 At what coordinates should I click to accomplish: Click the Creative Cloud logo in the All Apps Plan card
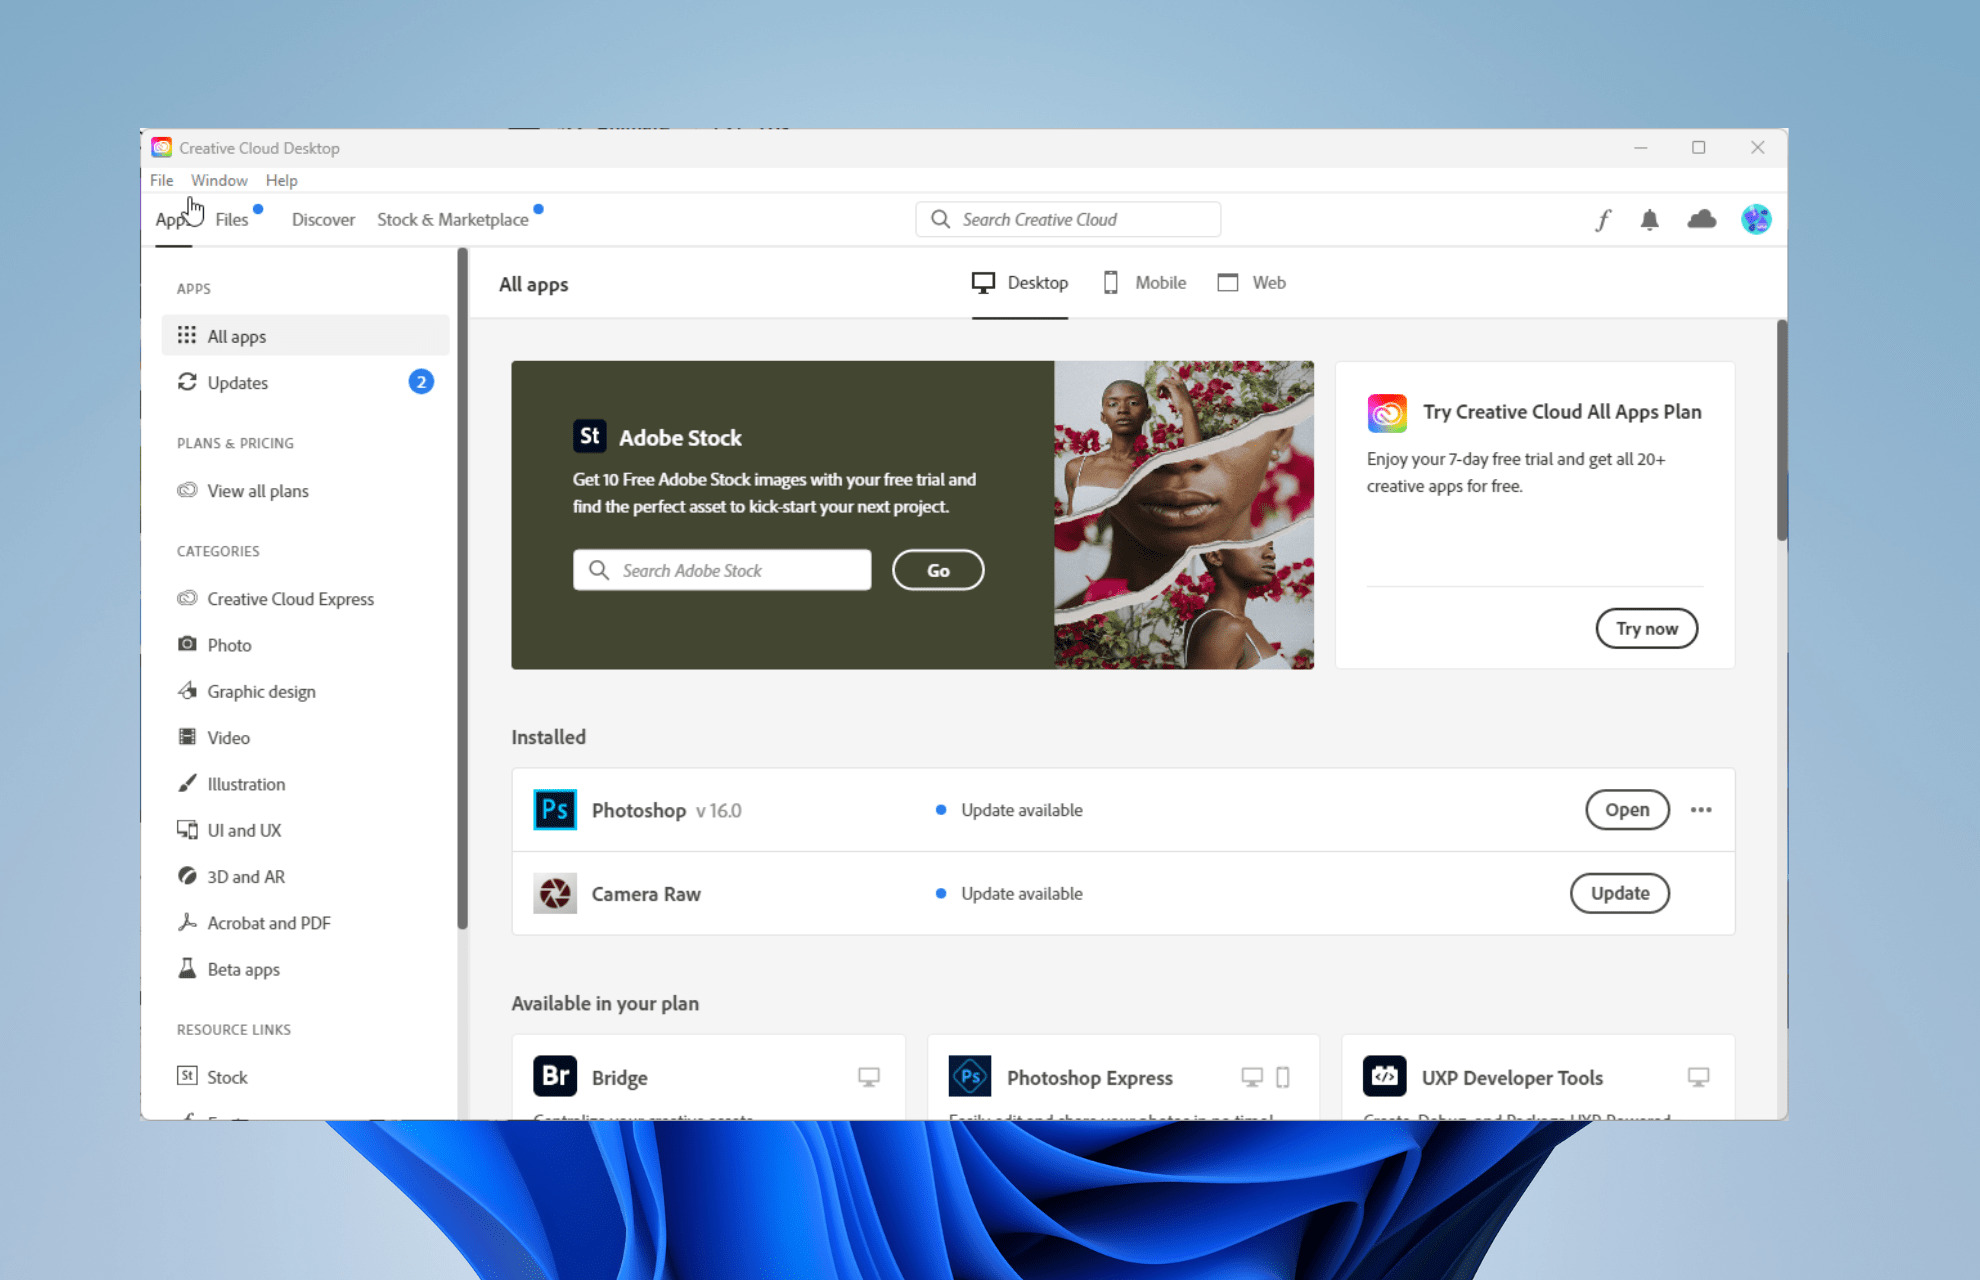pyautogui.click(x=1387, y=413)
